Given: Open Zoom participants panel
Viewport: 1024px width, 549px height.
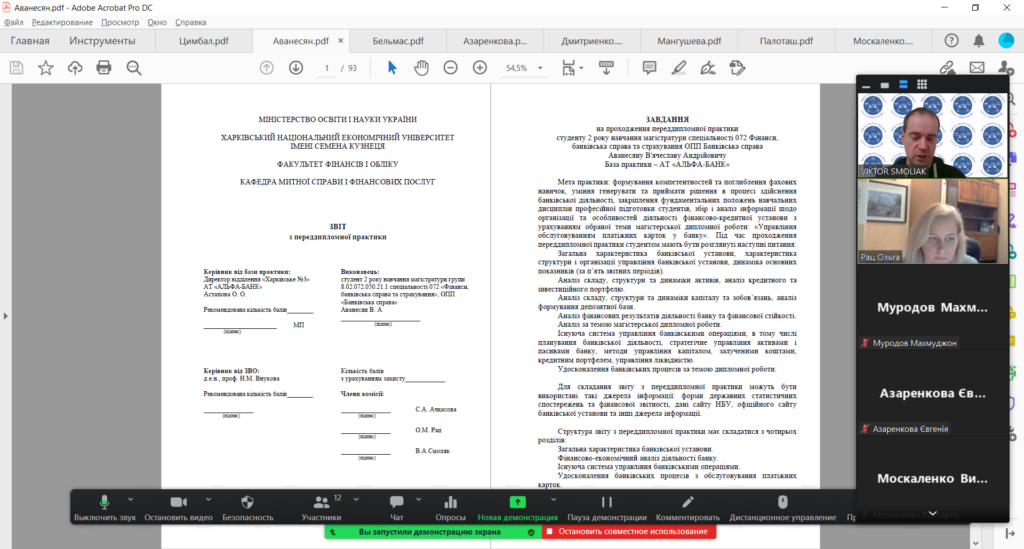Looking at the screenshot, I should pos(321,508).
